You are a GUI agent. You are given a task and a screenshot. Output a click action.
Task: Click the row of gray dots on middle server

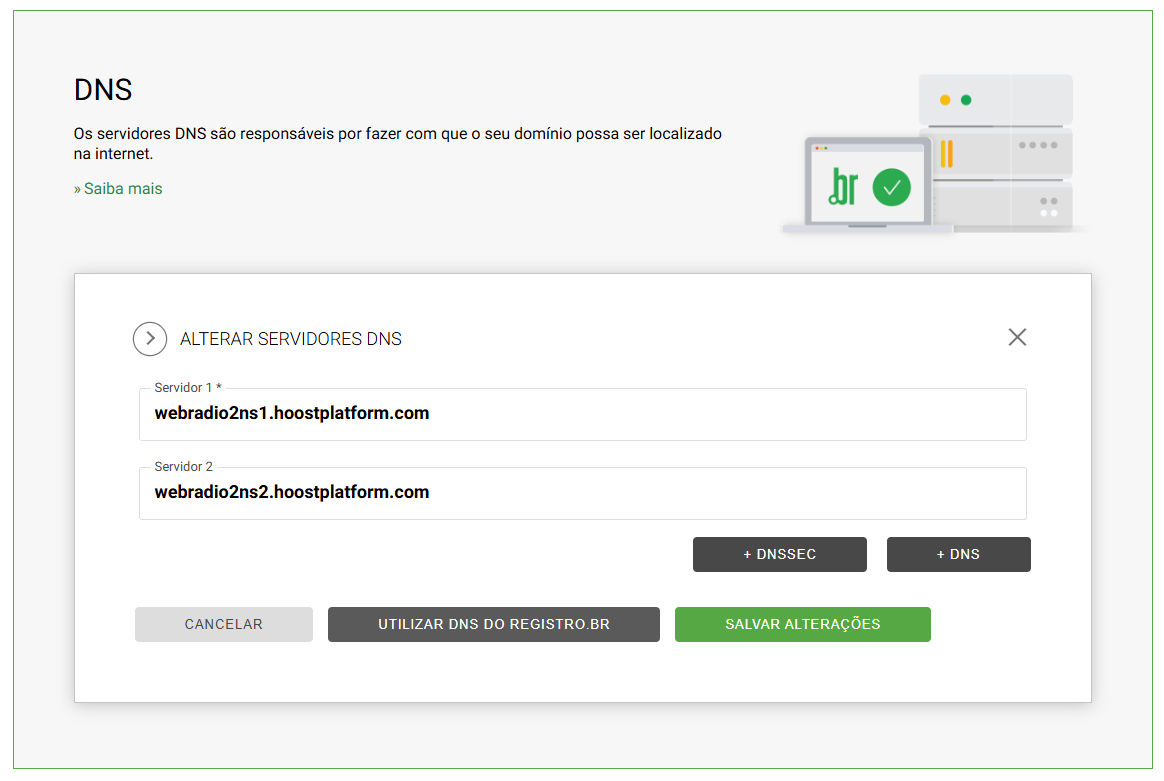tap(1038, 145)
